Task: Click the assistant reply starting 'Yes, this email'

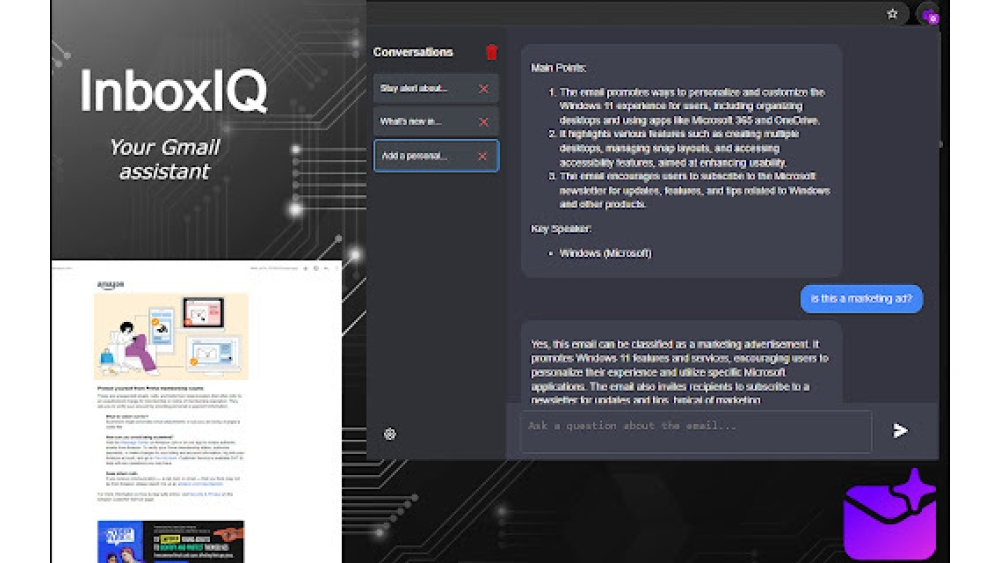Action: coord(681,362)
